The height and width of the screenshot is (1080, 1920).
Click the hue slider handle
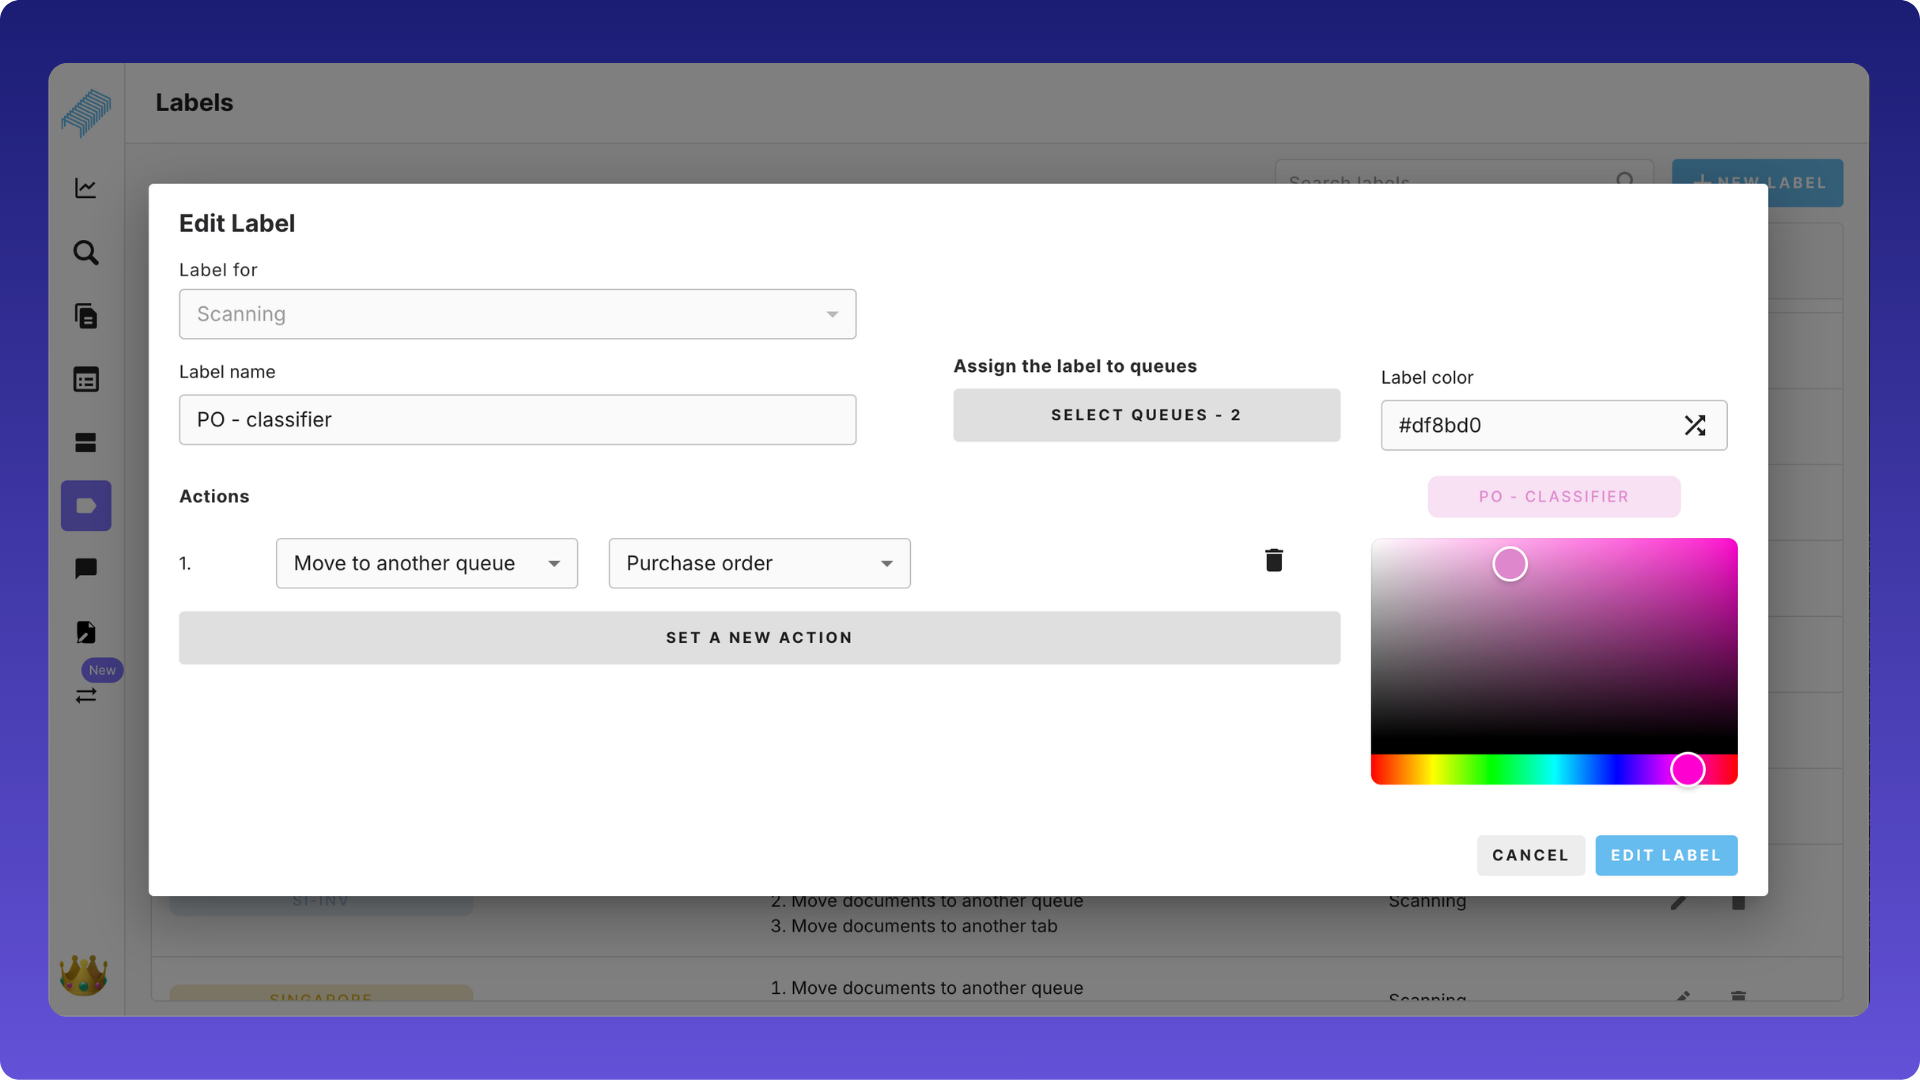[1687, 769]
